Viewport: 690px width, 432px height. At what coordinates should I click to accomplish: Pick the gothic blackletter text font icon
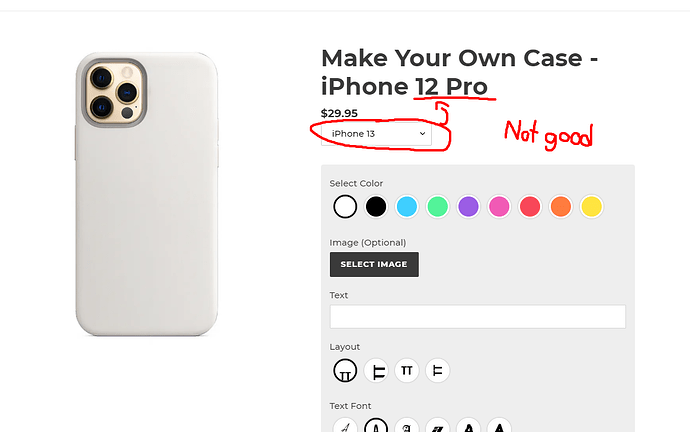[x=407, y=427]
